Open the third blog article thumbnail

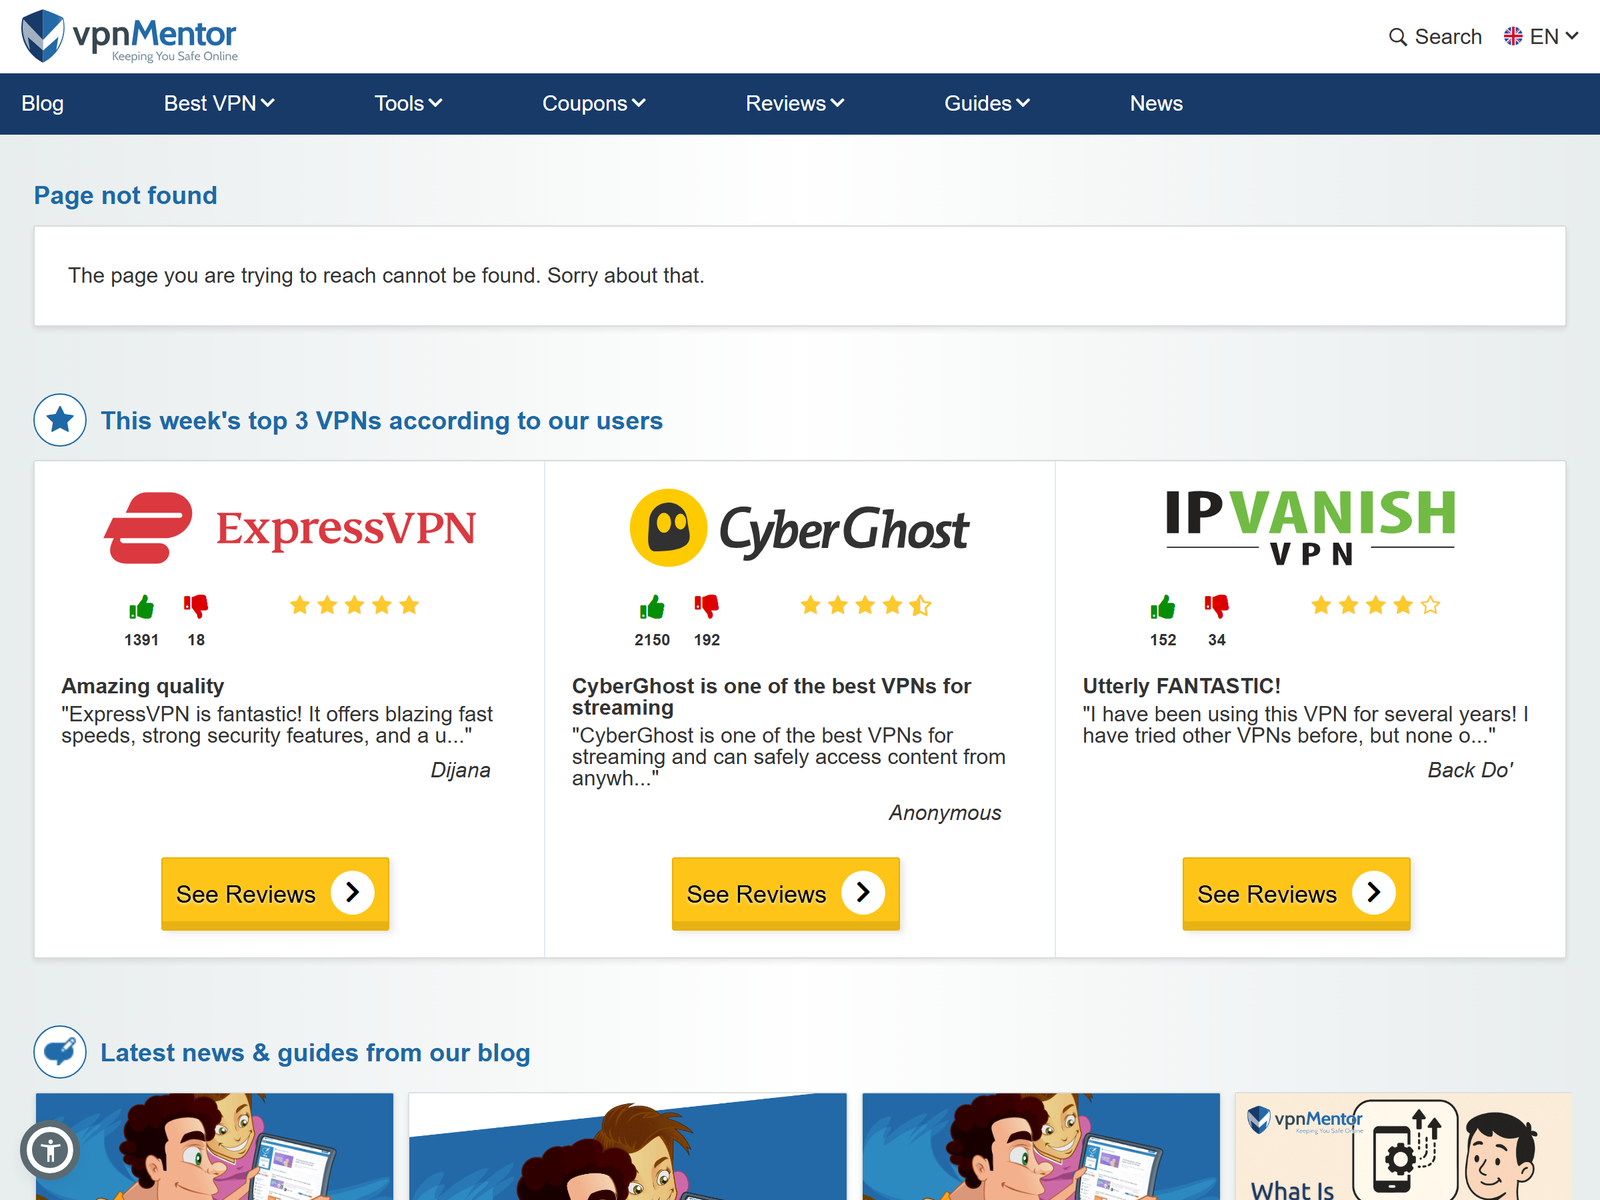[1041, 1146]
